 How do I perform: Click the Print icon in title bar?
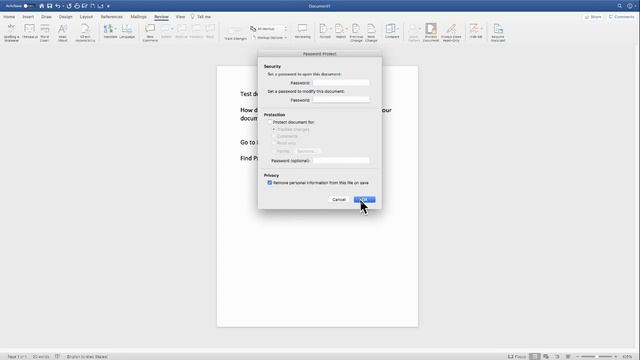[x=77, y=6]
